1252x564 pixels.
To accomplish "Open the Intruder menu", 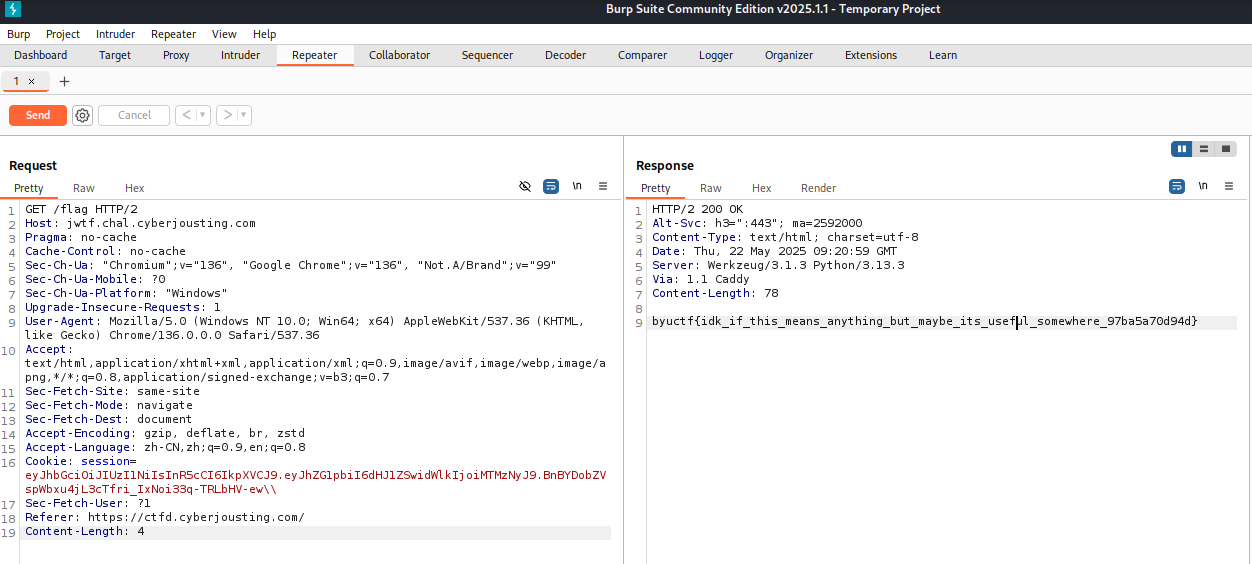I will (116, 34).
